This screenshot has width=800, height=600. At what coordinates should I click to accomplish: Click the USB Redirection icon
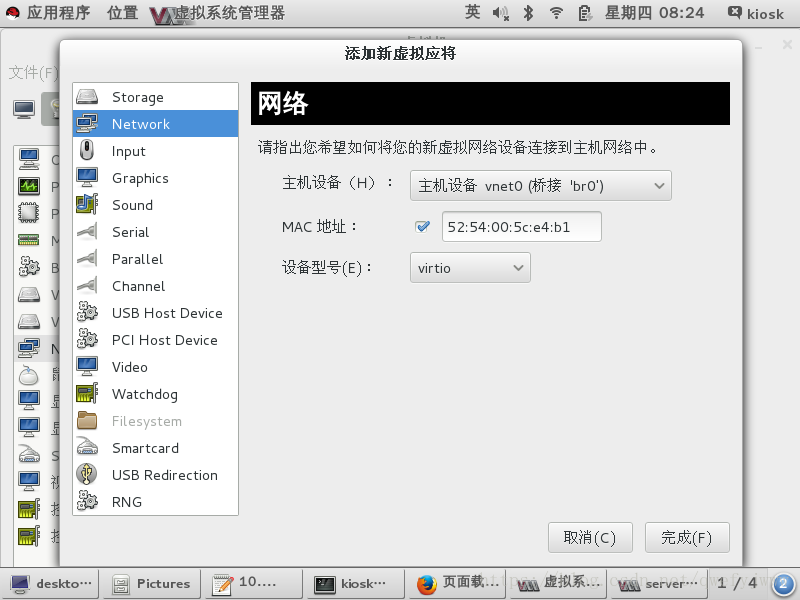click(87, 474)
